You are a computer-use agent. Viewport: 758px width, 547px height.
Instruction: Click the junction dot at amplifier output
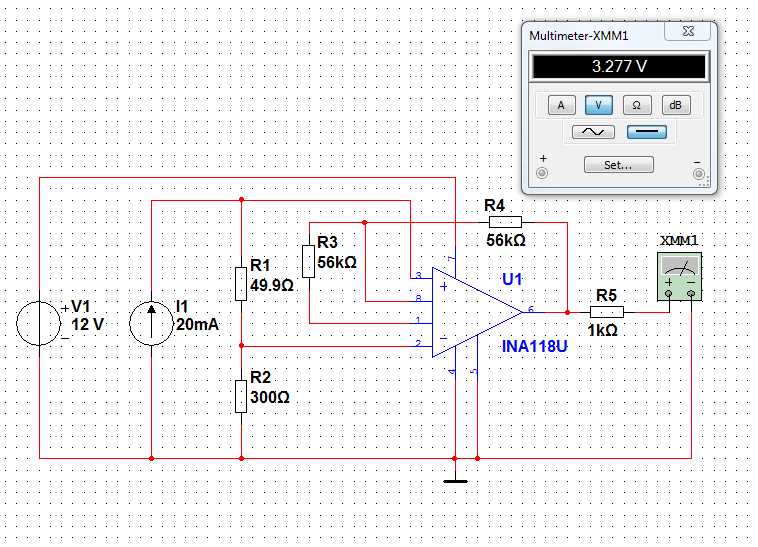coord(567,313)
